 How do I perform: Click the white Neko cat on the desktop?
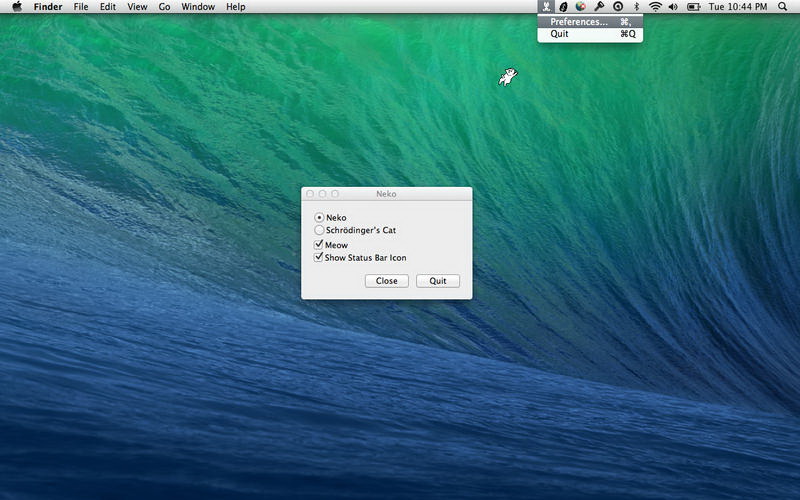[509, 77]
